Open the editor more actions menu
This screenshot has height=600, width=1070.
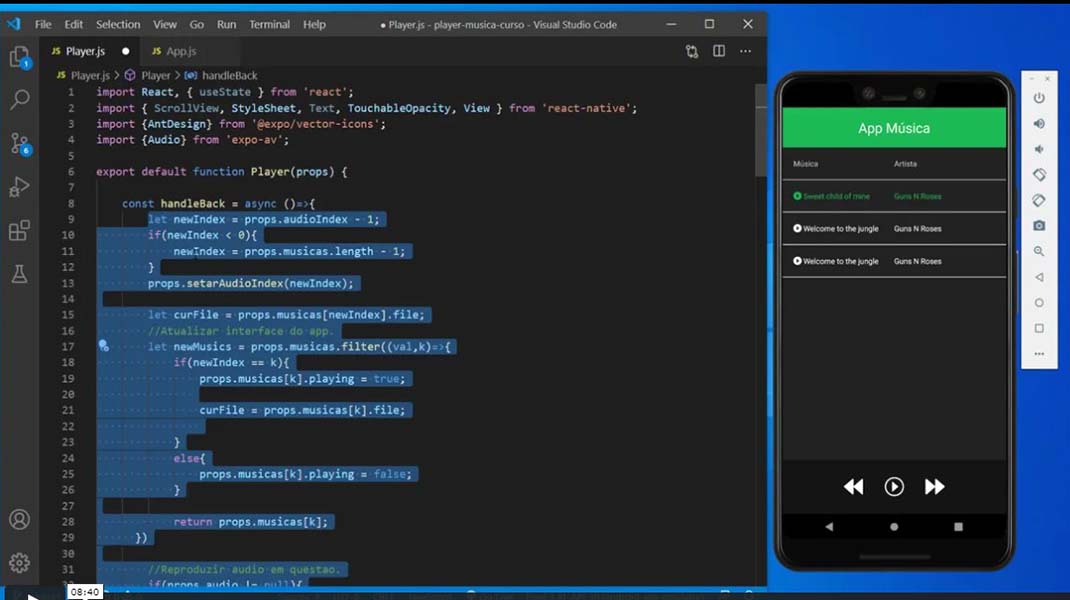point(745,51)
